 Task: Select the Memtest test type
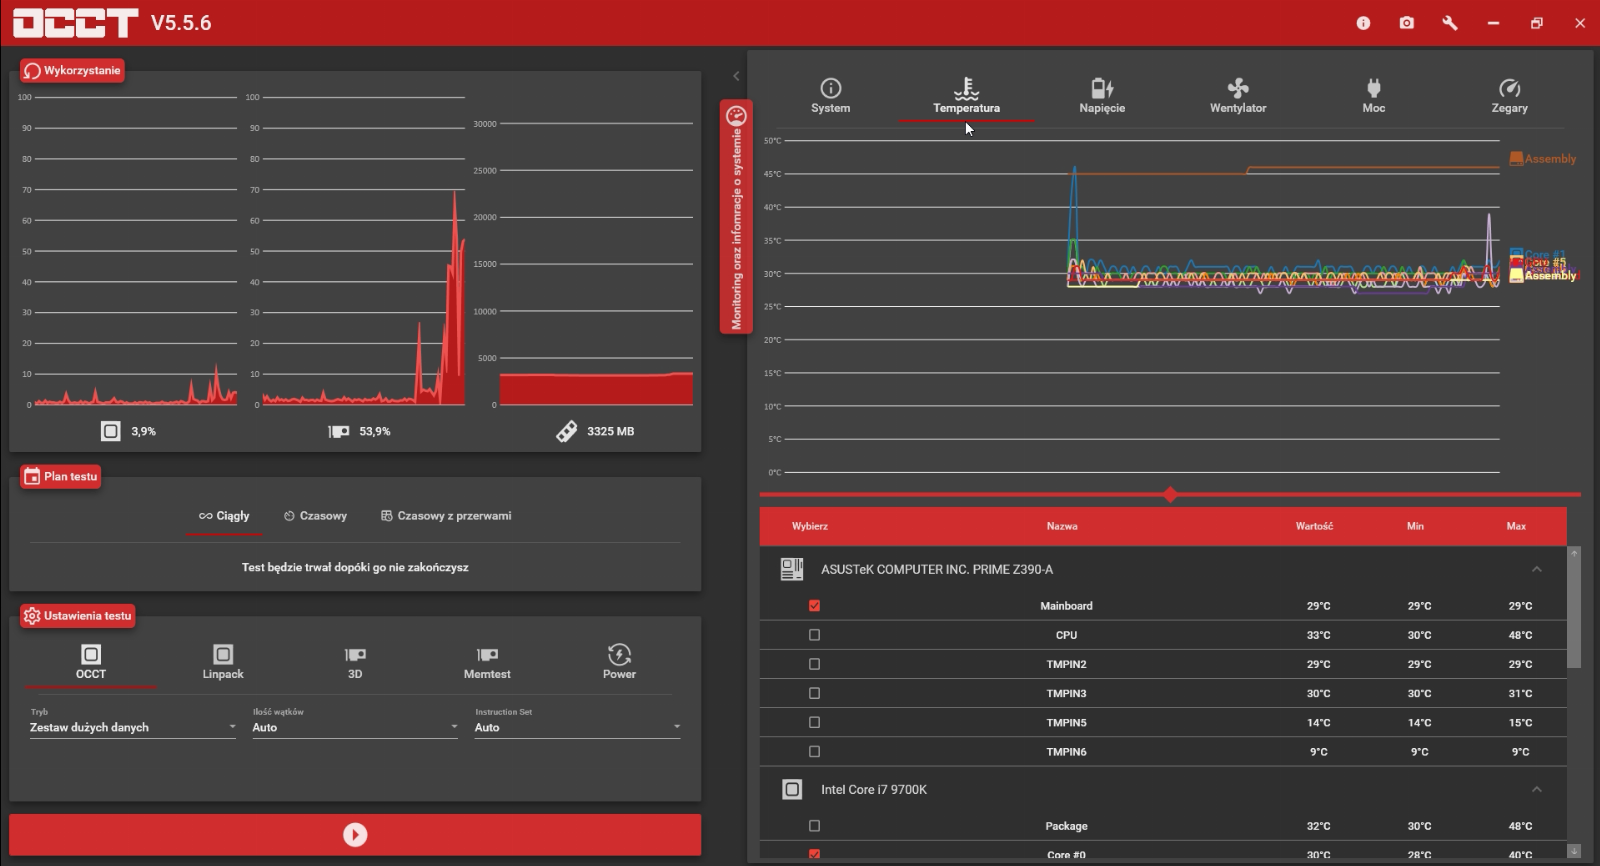pyautogui.click(x=487, y=662)
